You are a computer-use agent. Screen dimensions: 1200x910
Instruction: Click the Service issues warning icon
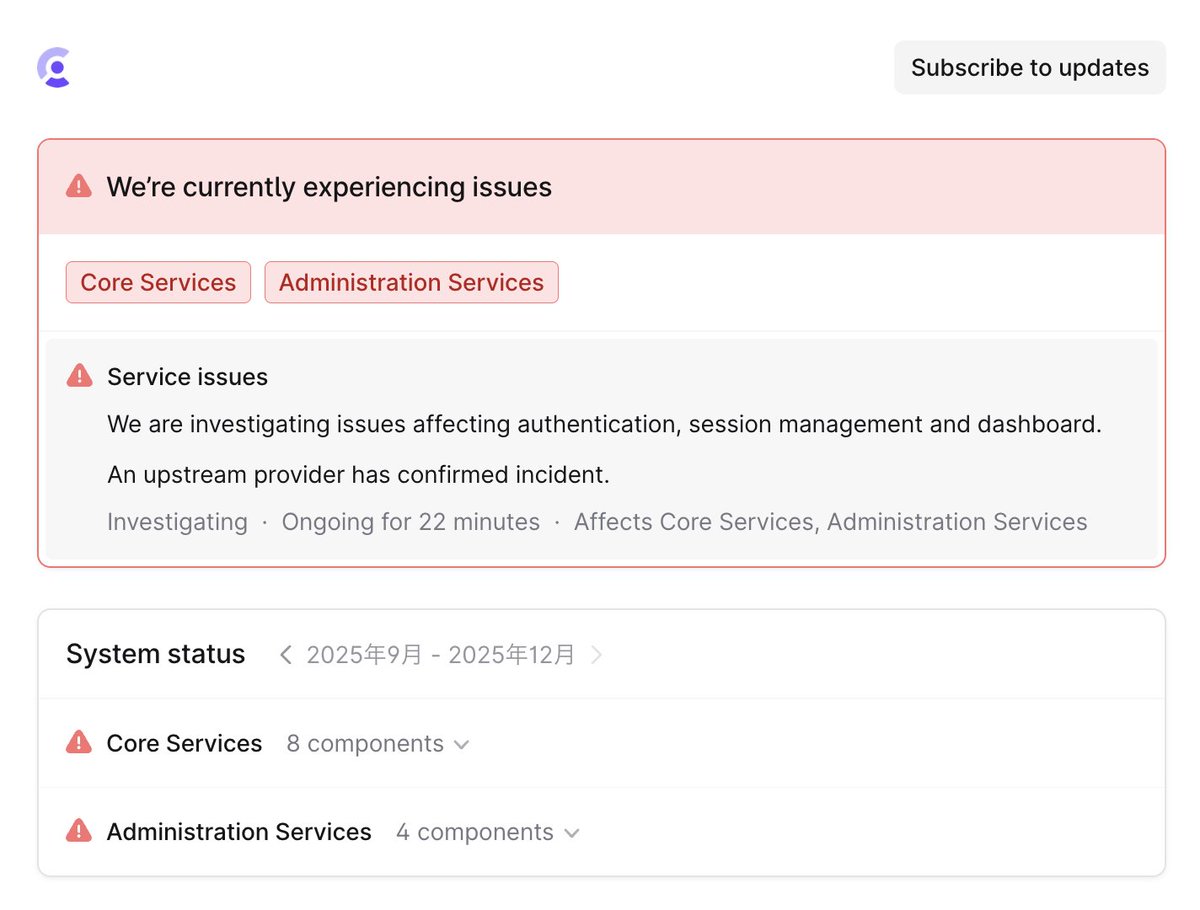coord(79,376)
